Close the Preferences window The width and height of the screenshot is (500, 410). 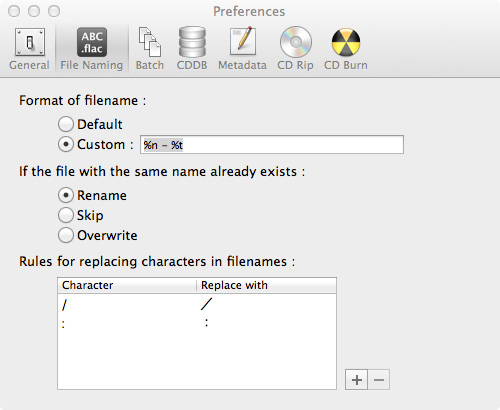14,11
